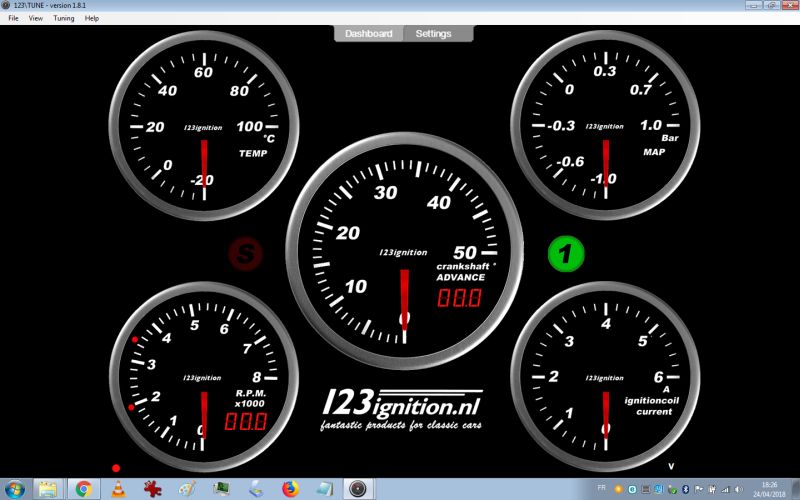Click the TEMP gauge dial
Screen dimensions: 800x500
coord(204,126)
